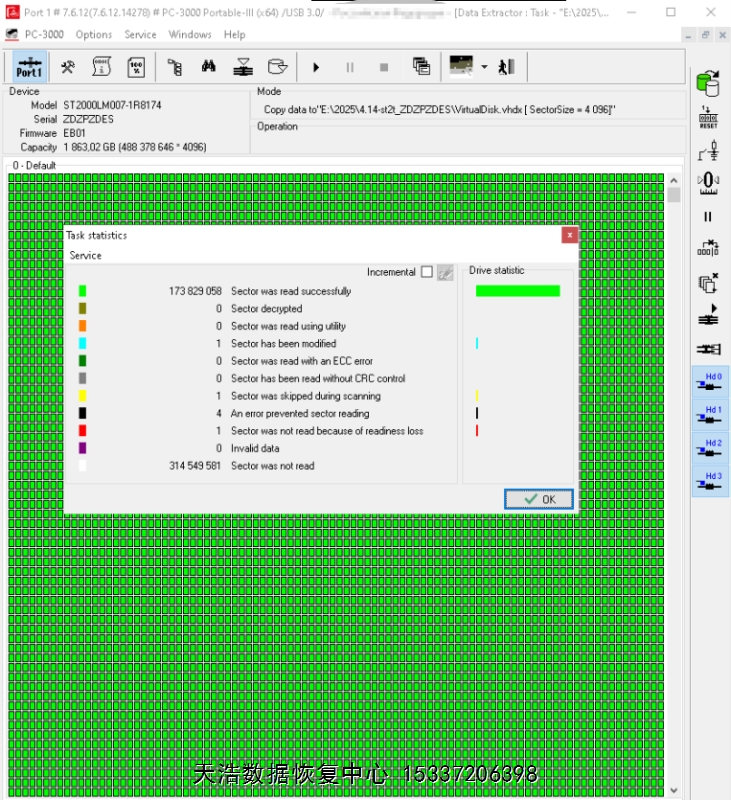
Task: Expand the dropdown arrow beside the board image icon
Action: 484,67
